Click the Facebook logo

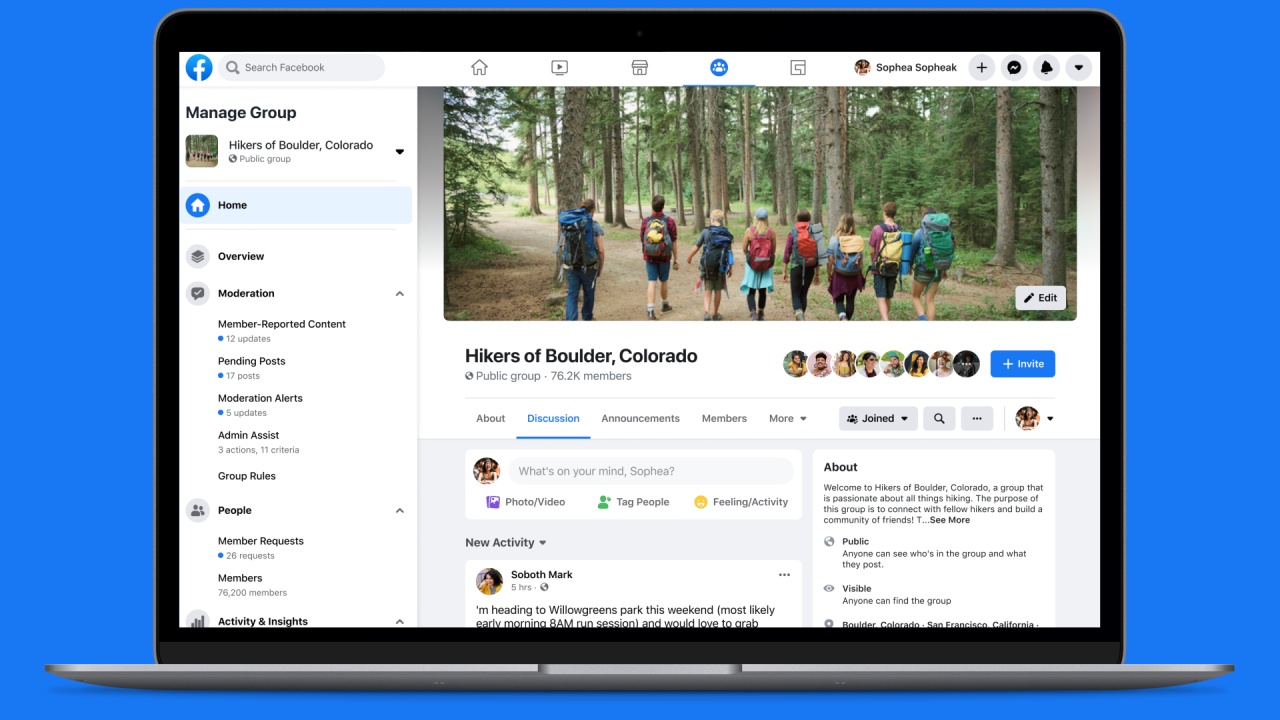point(198,67)
